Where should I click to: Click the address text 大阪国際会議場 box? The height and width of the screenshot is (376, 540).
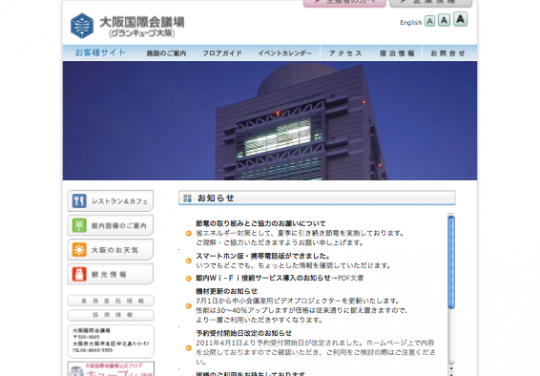point(111,341)
